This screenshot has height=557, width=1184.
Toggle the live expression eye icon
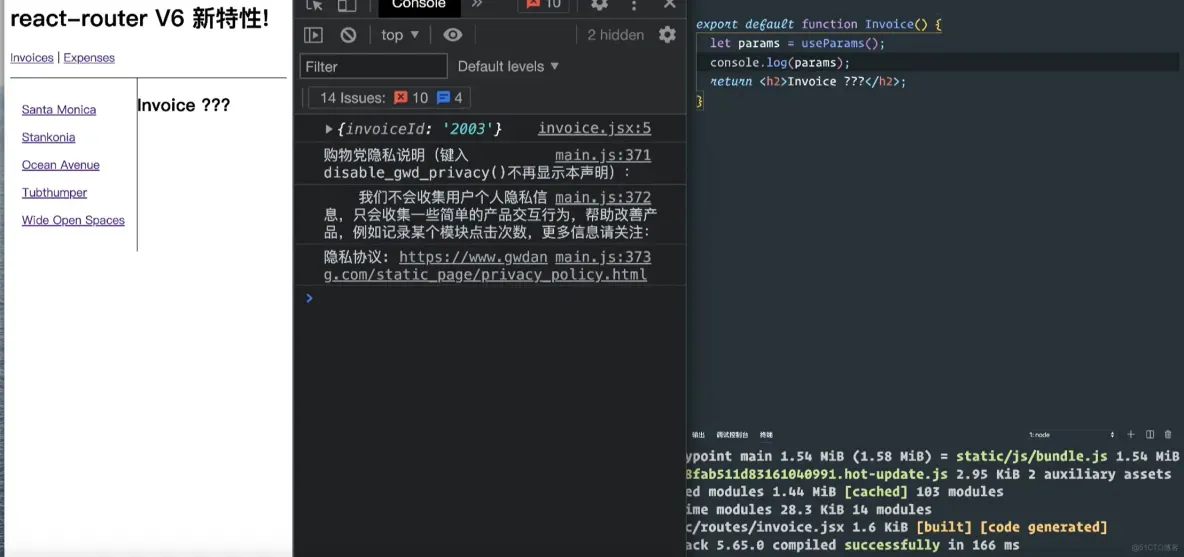[452, 35]
